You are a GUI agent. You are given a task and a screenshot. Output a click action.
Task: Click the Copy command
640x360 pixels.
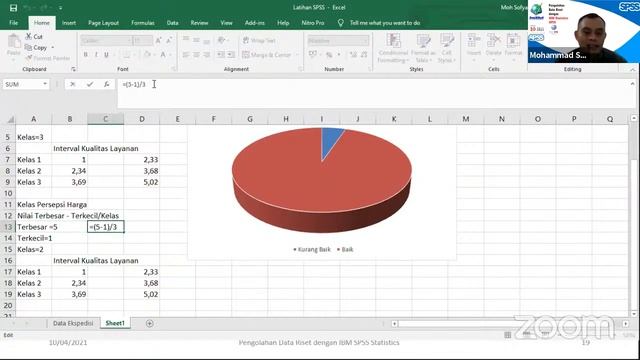pyautogui.click(x=36, y=48)
